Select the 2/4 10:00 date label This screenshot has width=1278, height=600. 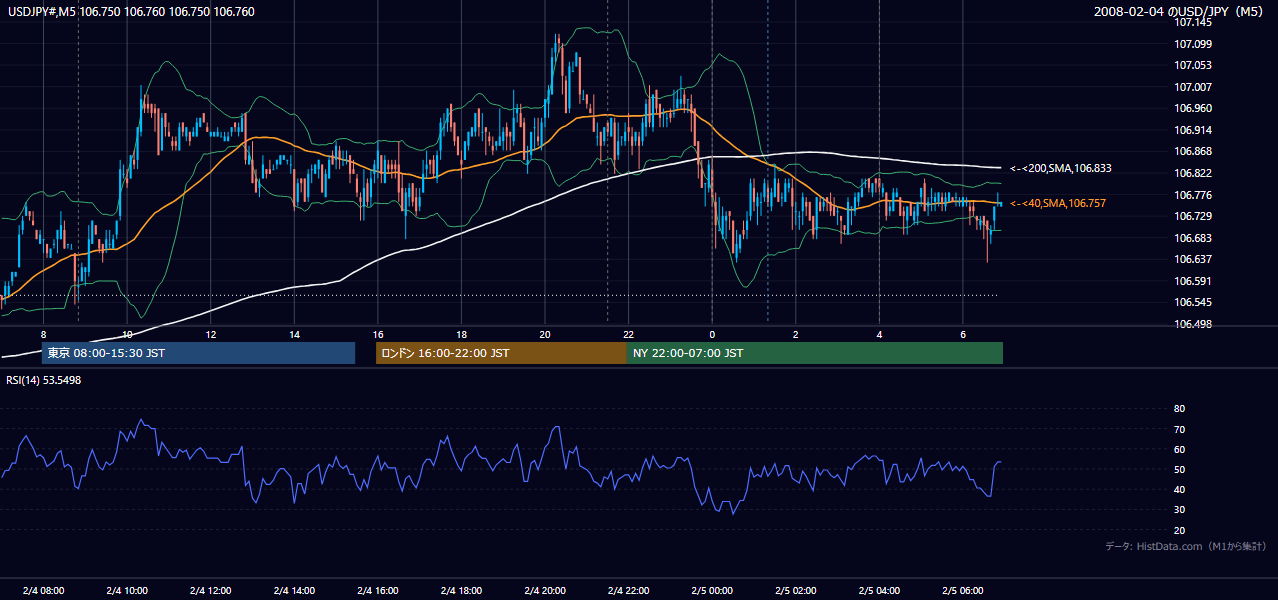[127, 590]
